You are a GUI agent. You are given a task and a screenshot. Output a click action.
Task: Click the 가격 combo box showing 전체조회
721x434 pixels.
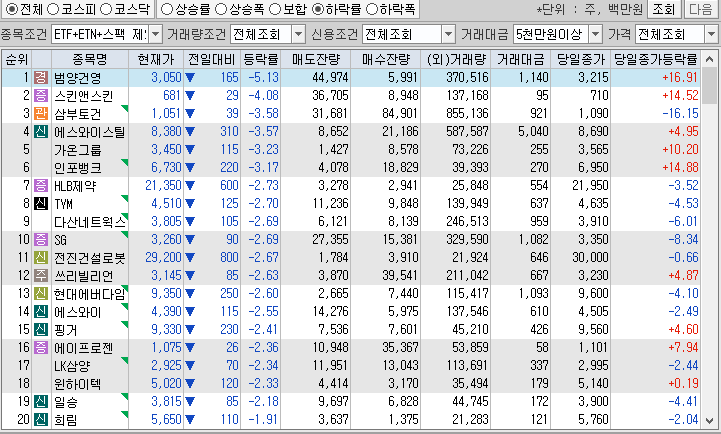[x=676, y=34]
